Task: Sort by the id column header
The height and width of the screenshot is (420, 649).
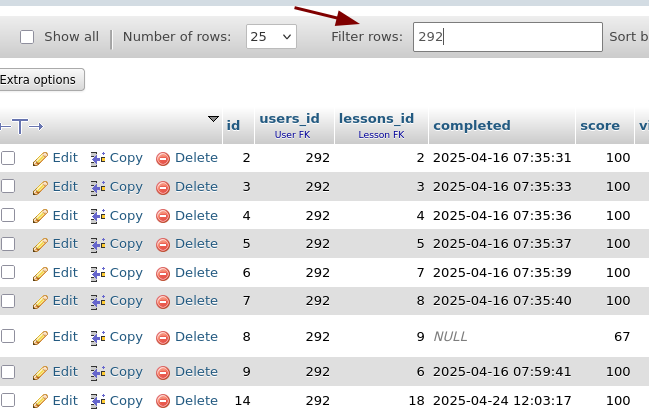Action: point(233,125)
